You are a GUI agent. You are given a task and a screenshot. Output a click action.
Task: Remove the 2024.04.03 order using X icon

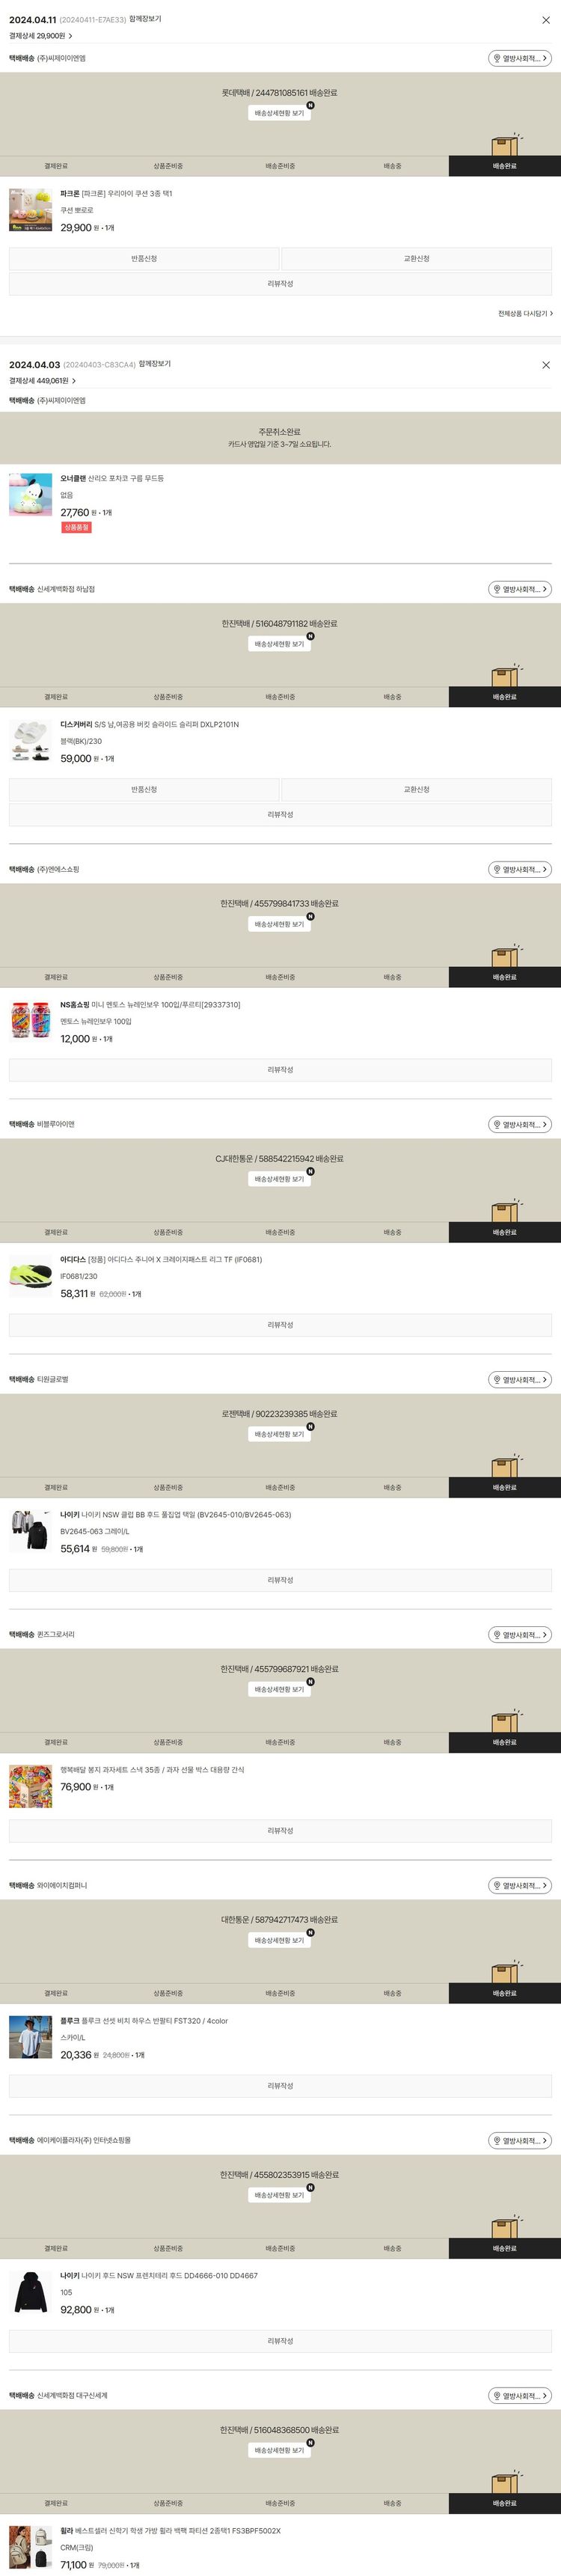click(x=545, y=365)
